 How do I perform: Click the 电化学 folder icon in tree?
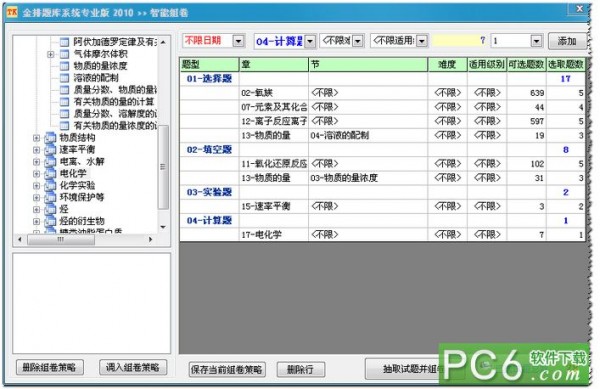[x=50, y=174]
